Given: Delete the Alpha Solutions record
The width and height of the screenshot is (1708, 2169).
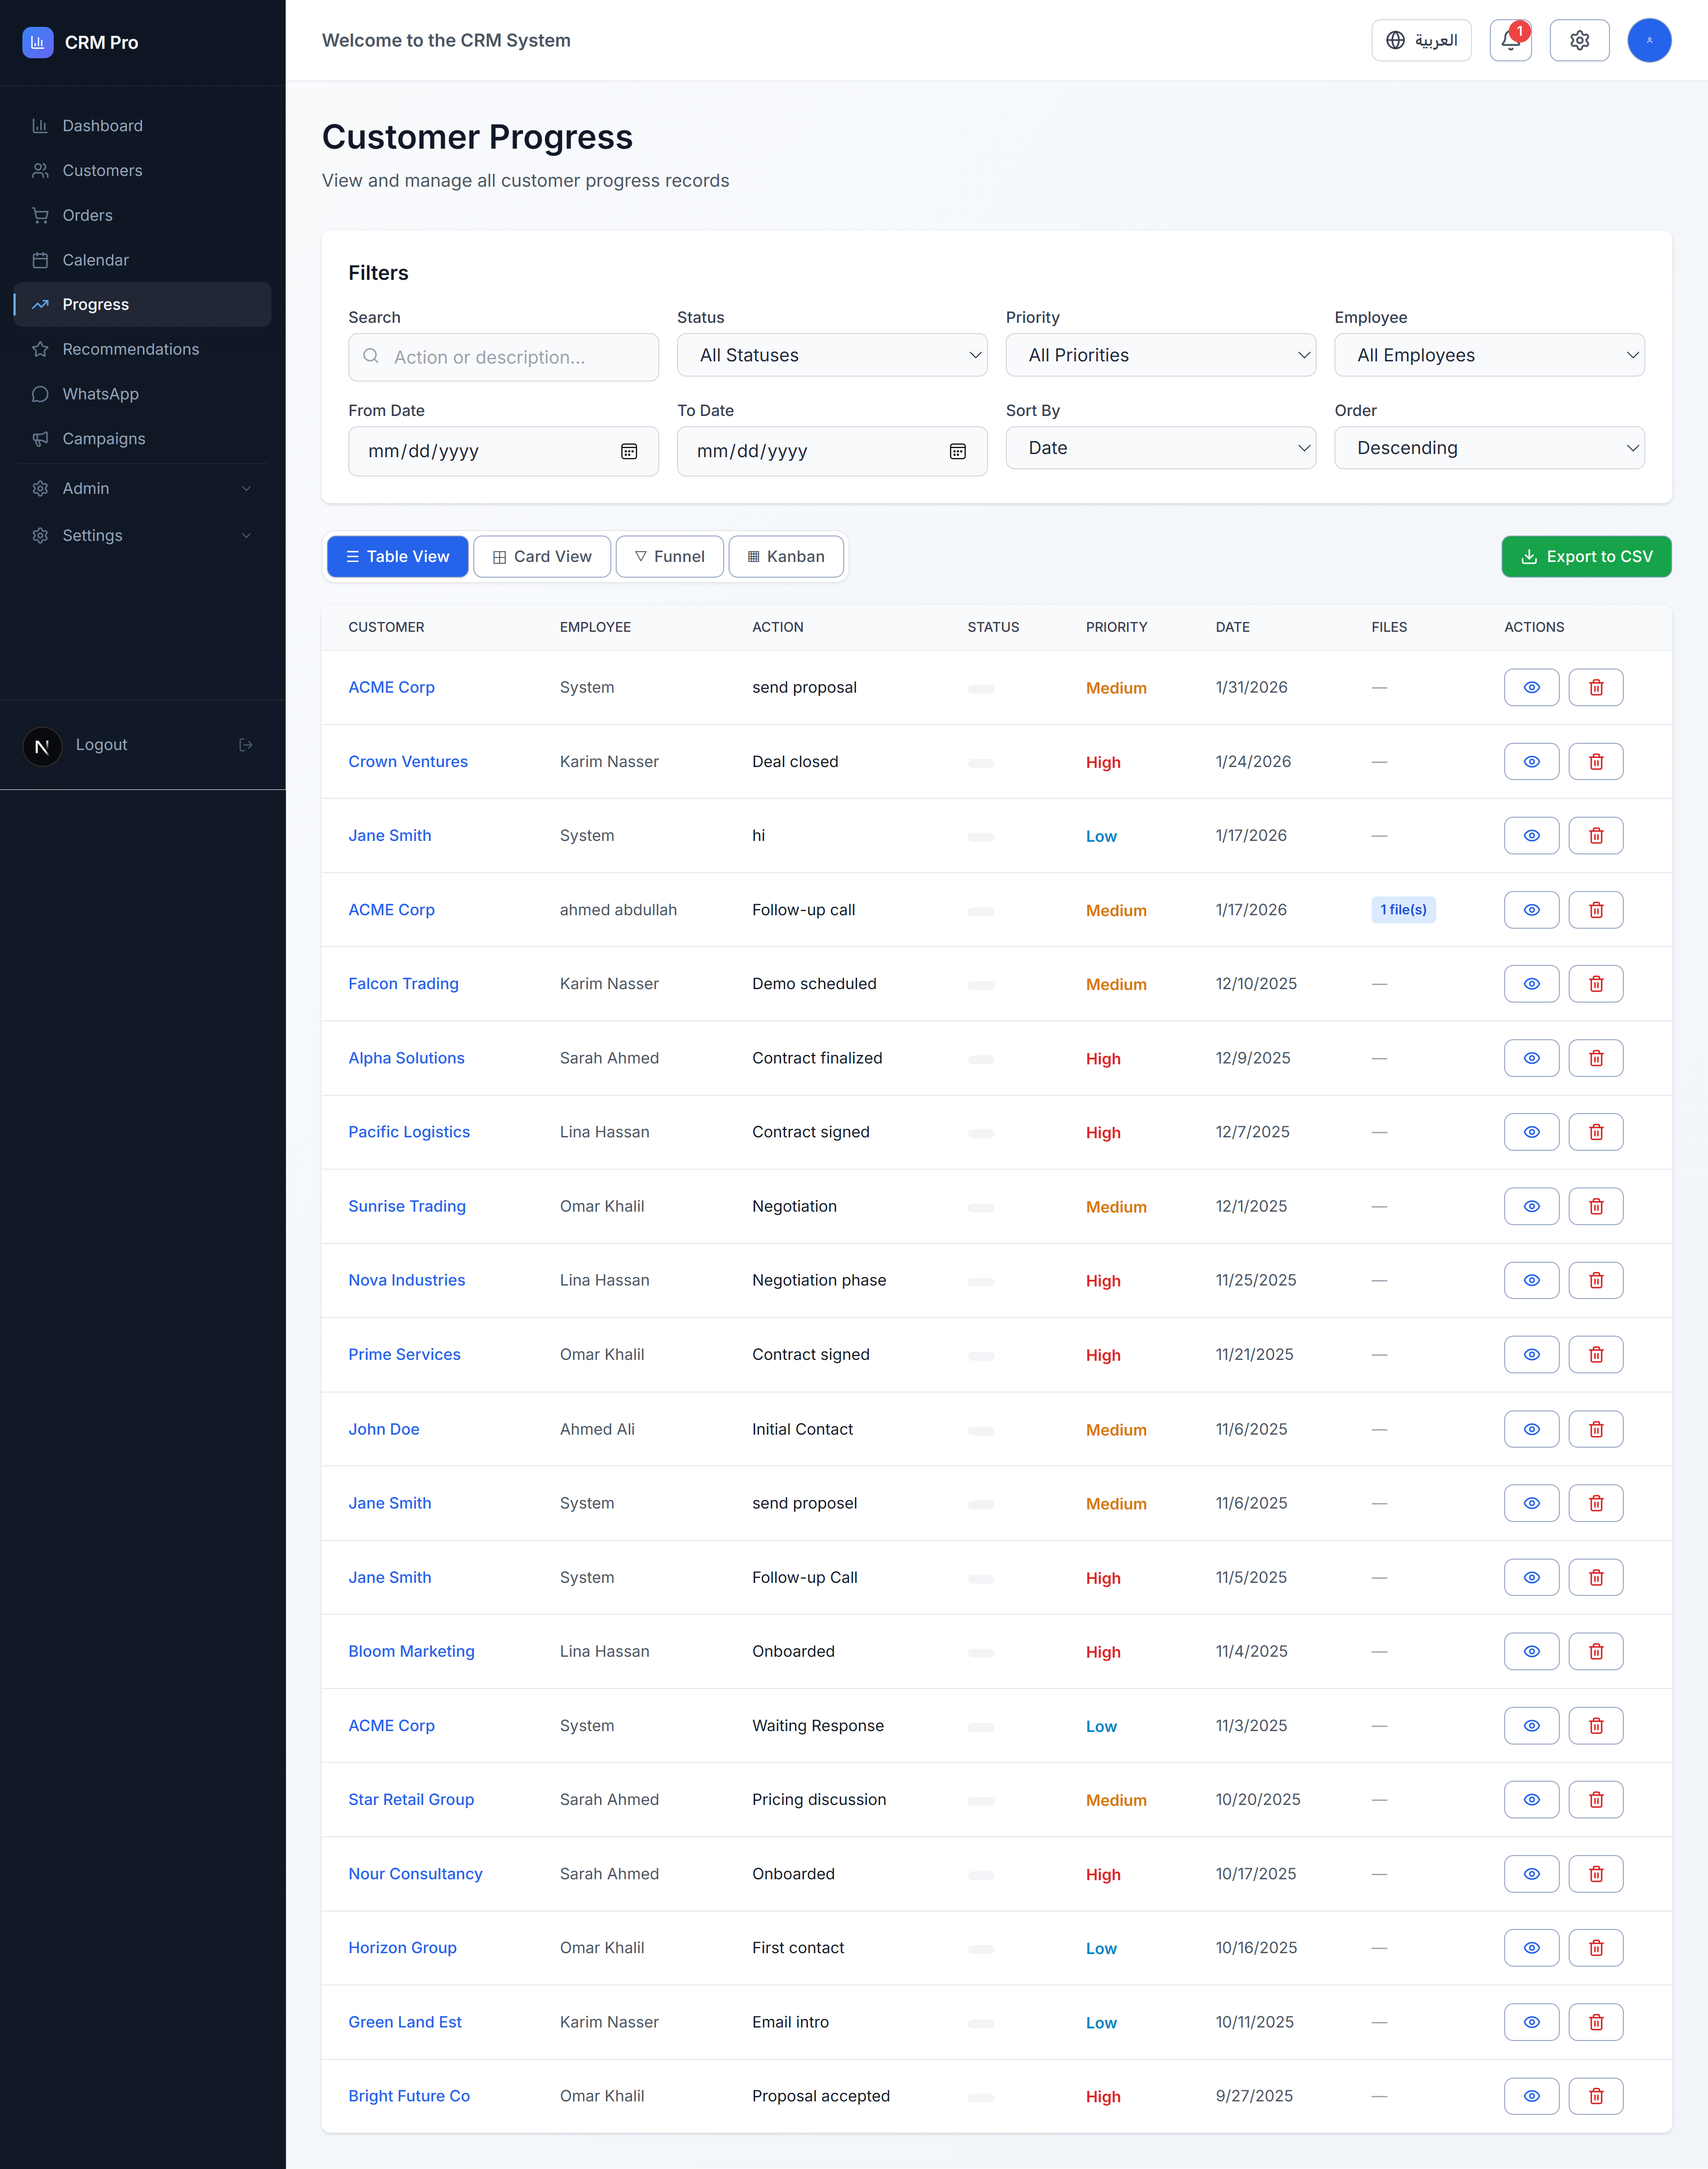Looking at the screenshot, I should (1596, 1058).
